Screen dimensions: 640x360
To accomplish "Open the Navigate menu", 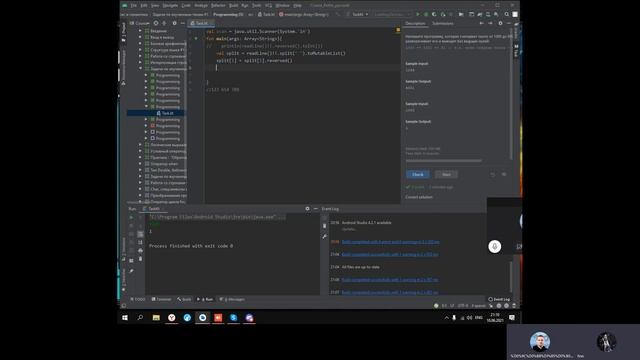I will click(x=170, y=5).
